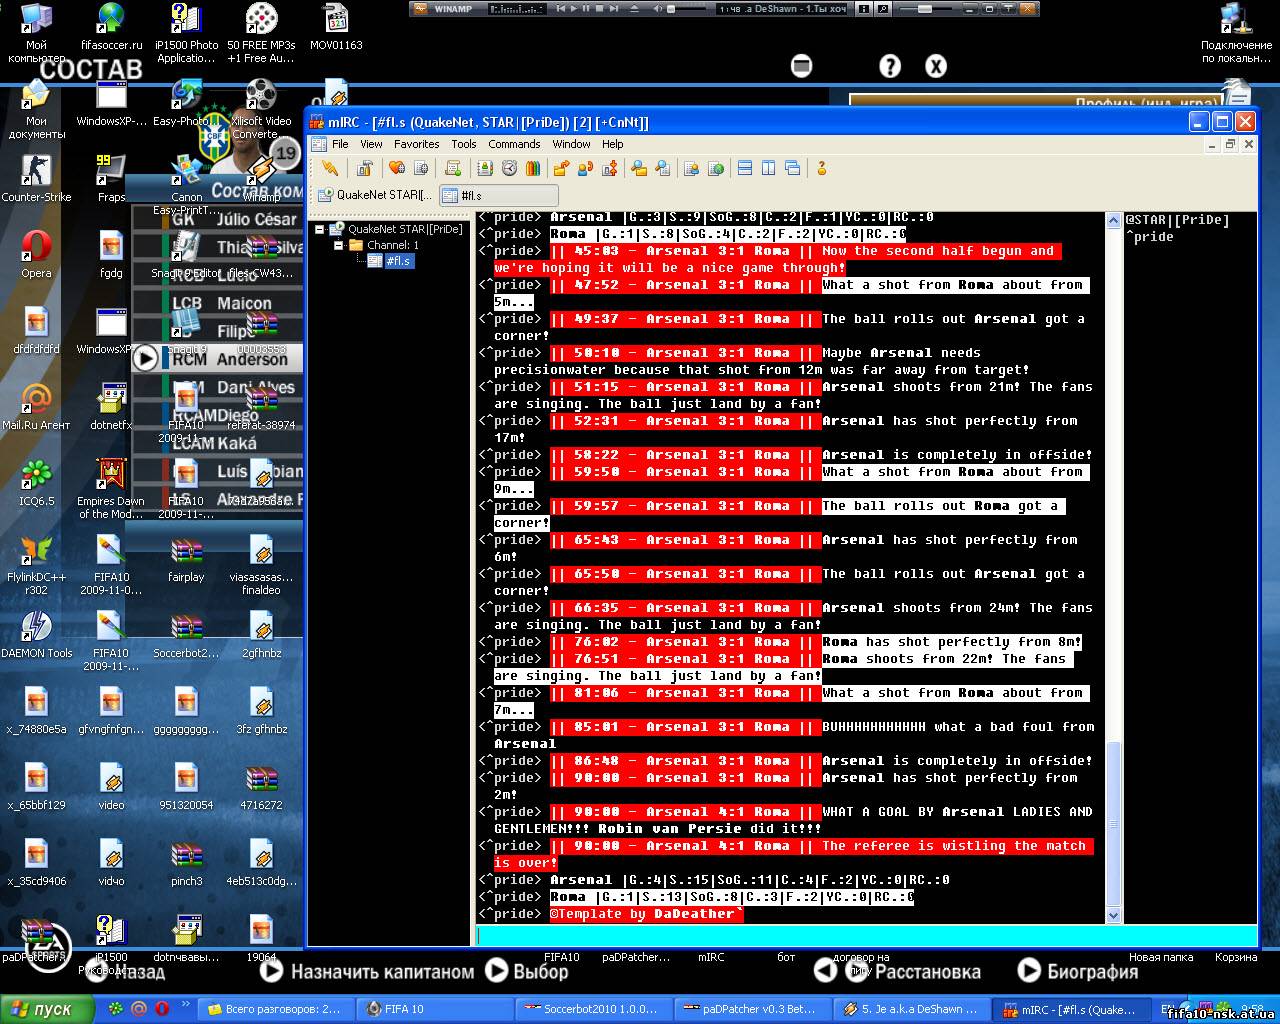Open the Window menu in mIRC
This screenshot has width=1280, height=1024.
click(x=571, y=144)
